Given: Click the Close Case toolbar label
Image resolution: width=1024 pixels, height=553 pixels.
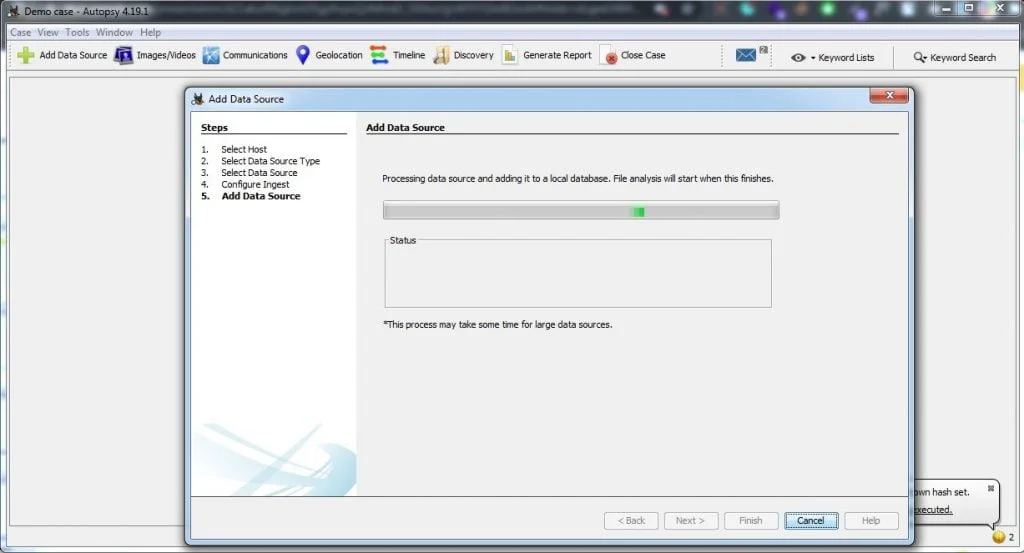Looking at the screenshot, I should click(x=643, y=55).
